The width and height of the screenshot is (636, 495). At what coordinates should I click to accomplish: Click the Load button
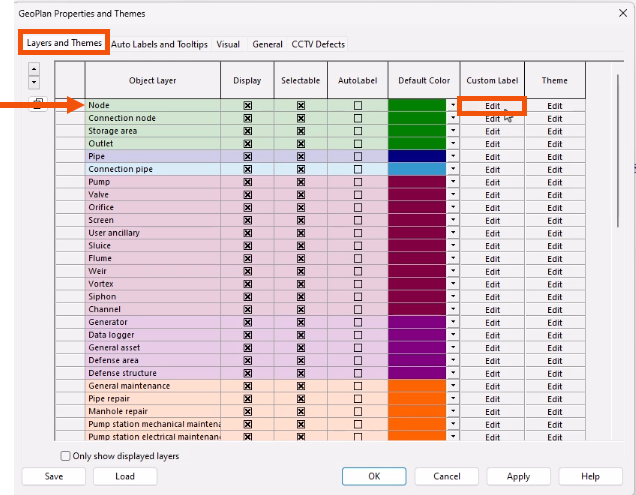(125, 476)
